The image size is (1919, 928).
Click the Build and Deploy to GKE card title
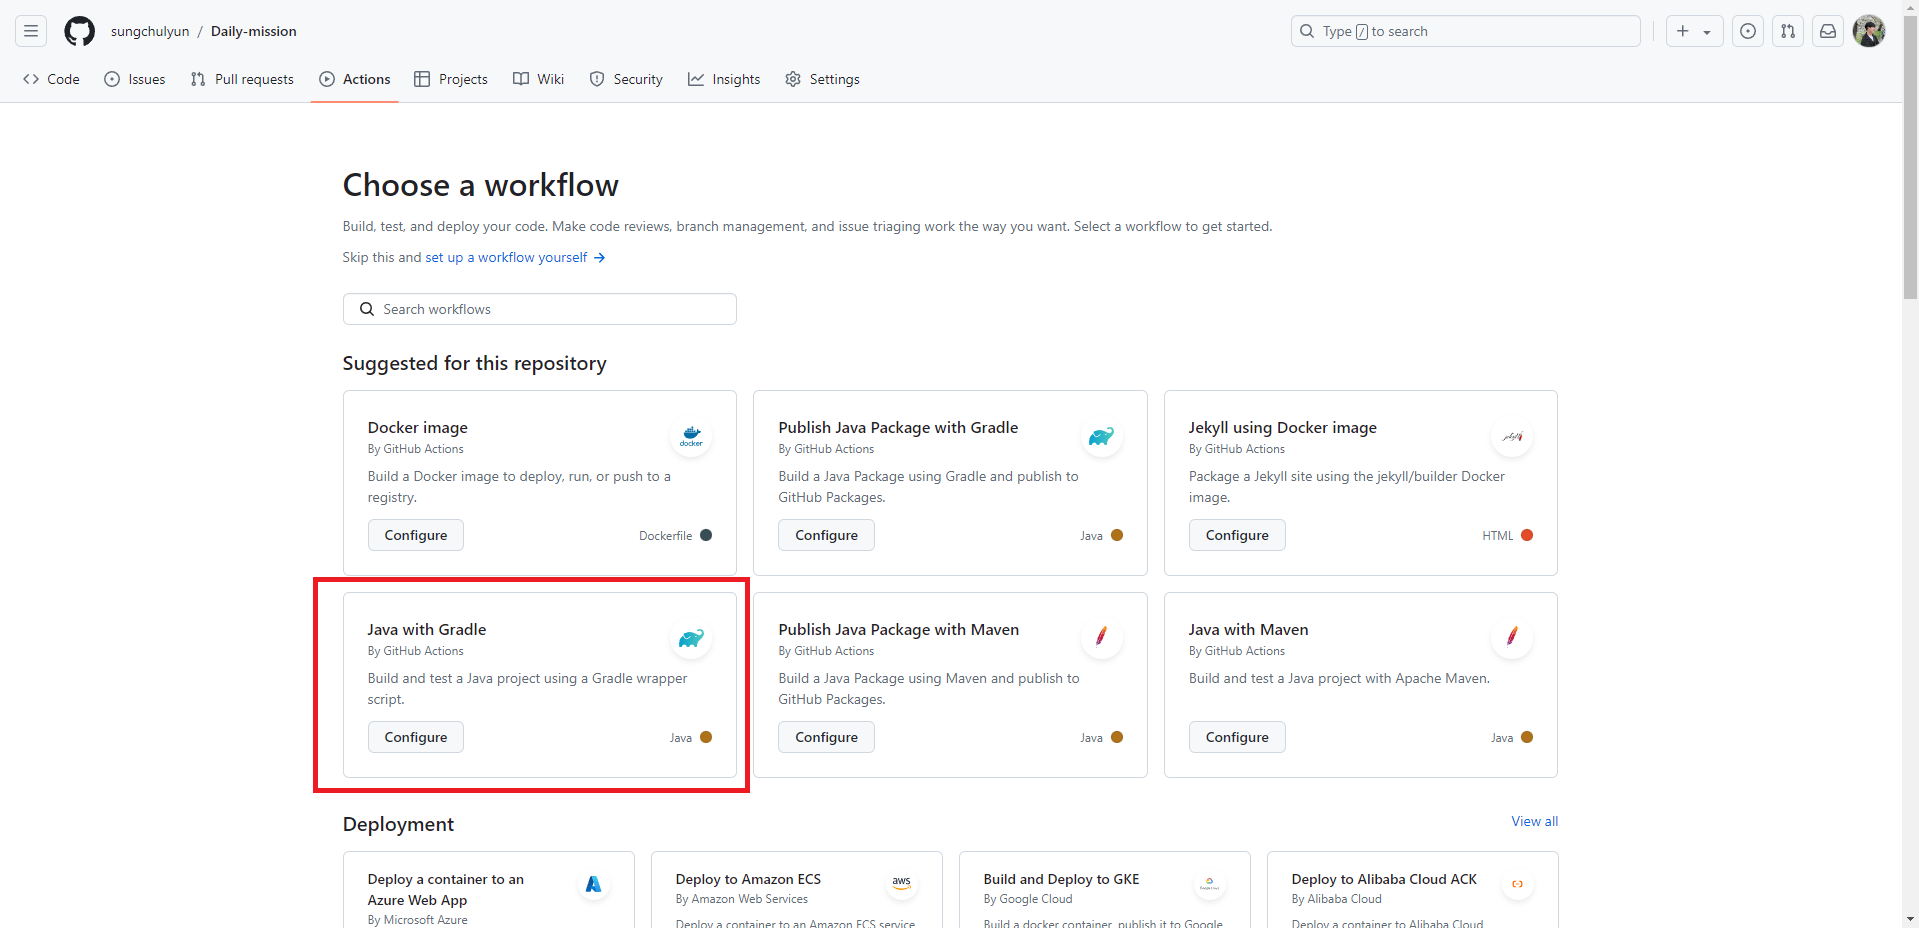click(1061, 879)
